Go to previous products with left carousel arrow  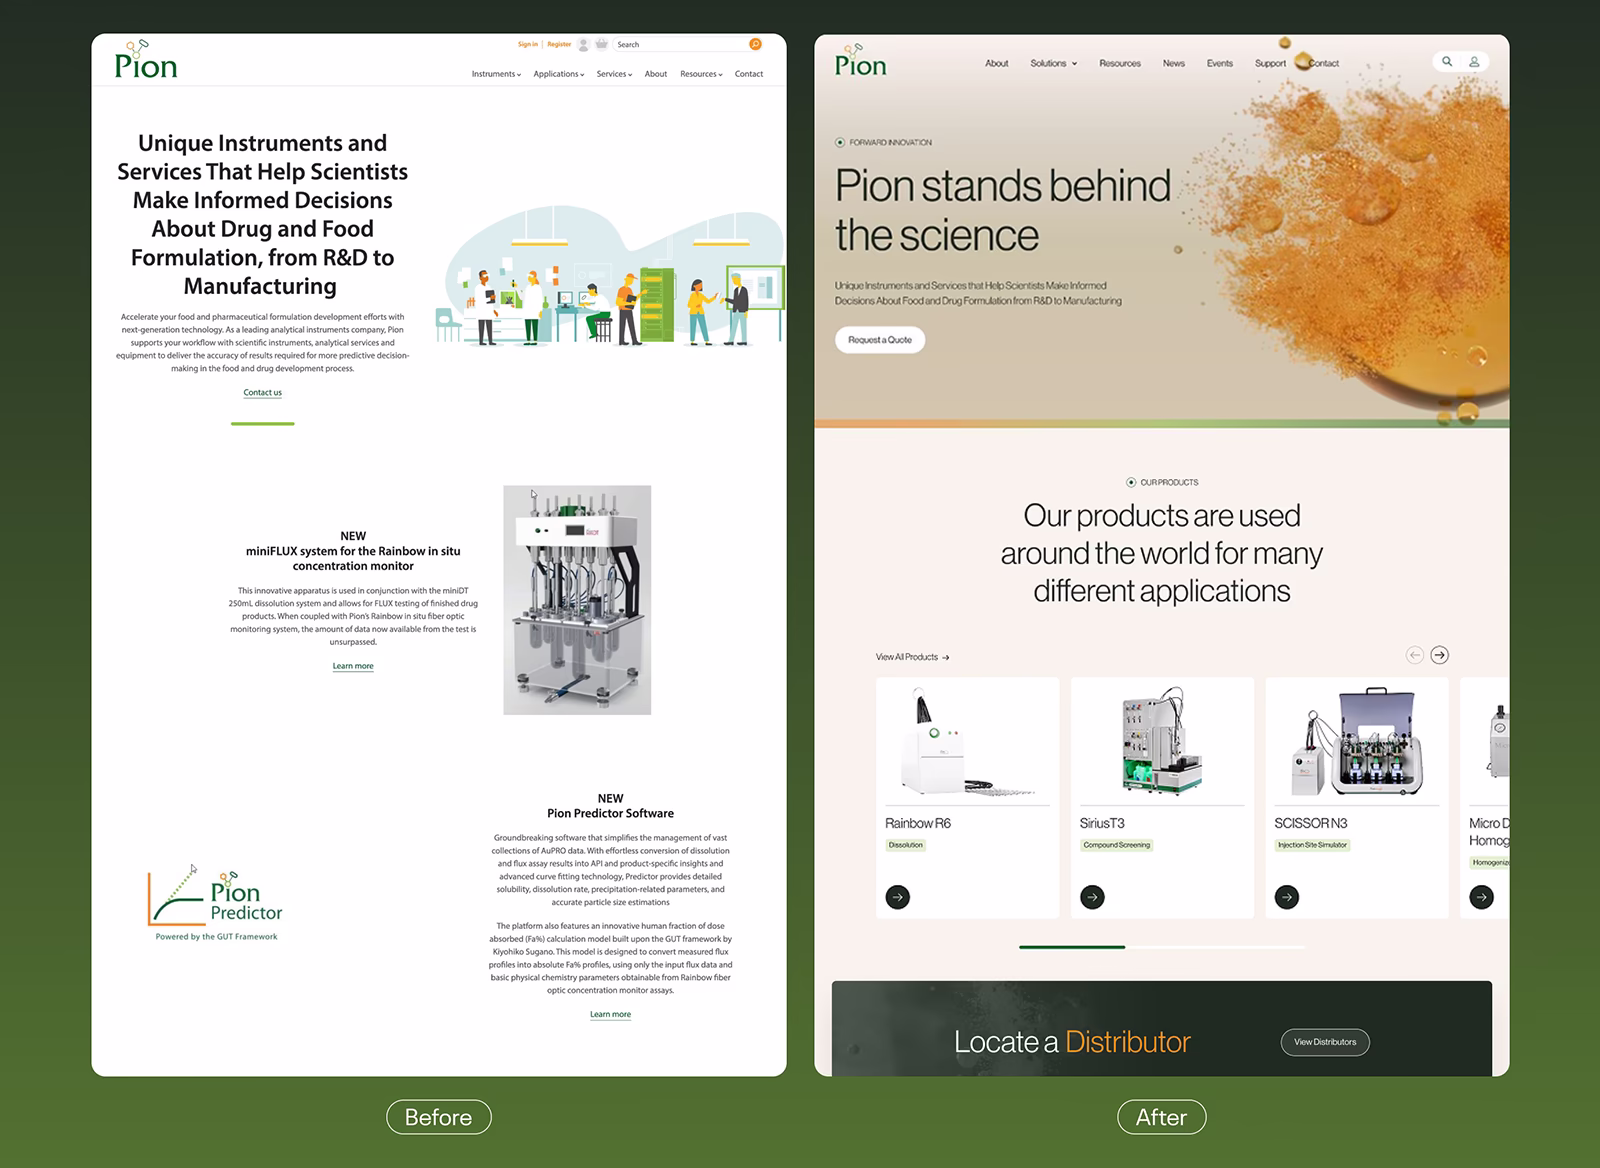1414,655
